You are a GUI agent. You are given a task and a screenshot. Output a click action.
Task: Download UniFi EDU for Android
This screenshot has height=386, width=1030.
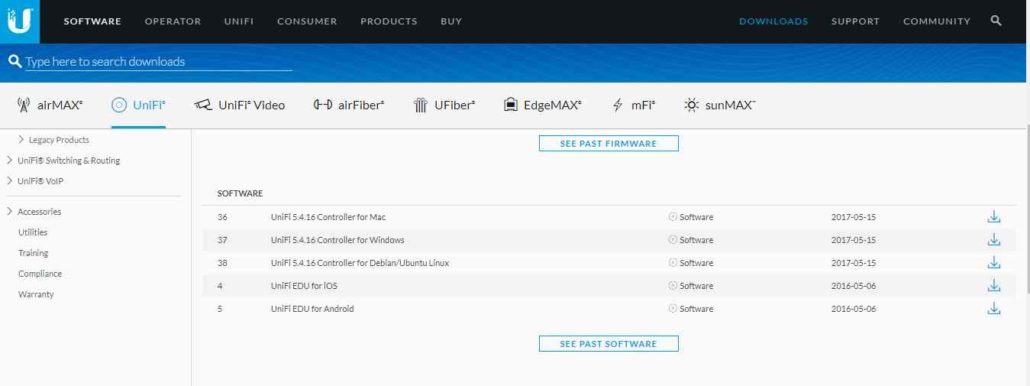click(994, 309)
